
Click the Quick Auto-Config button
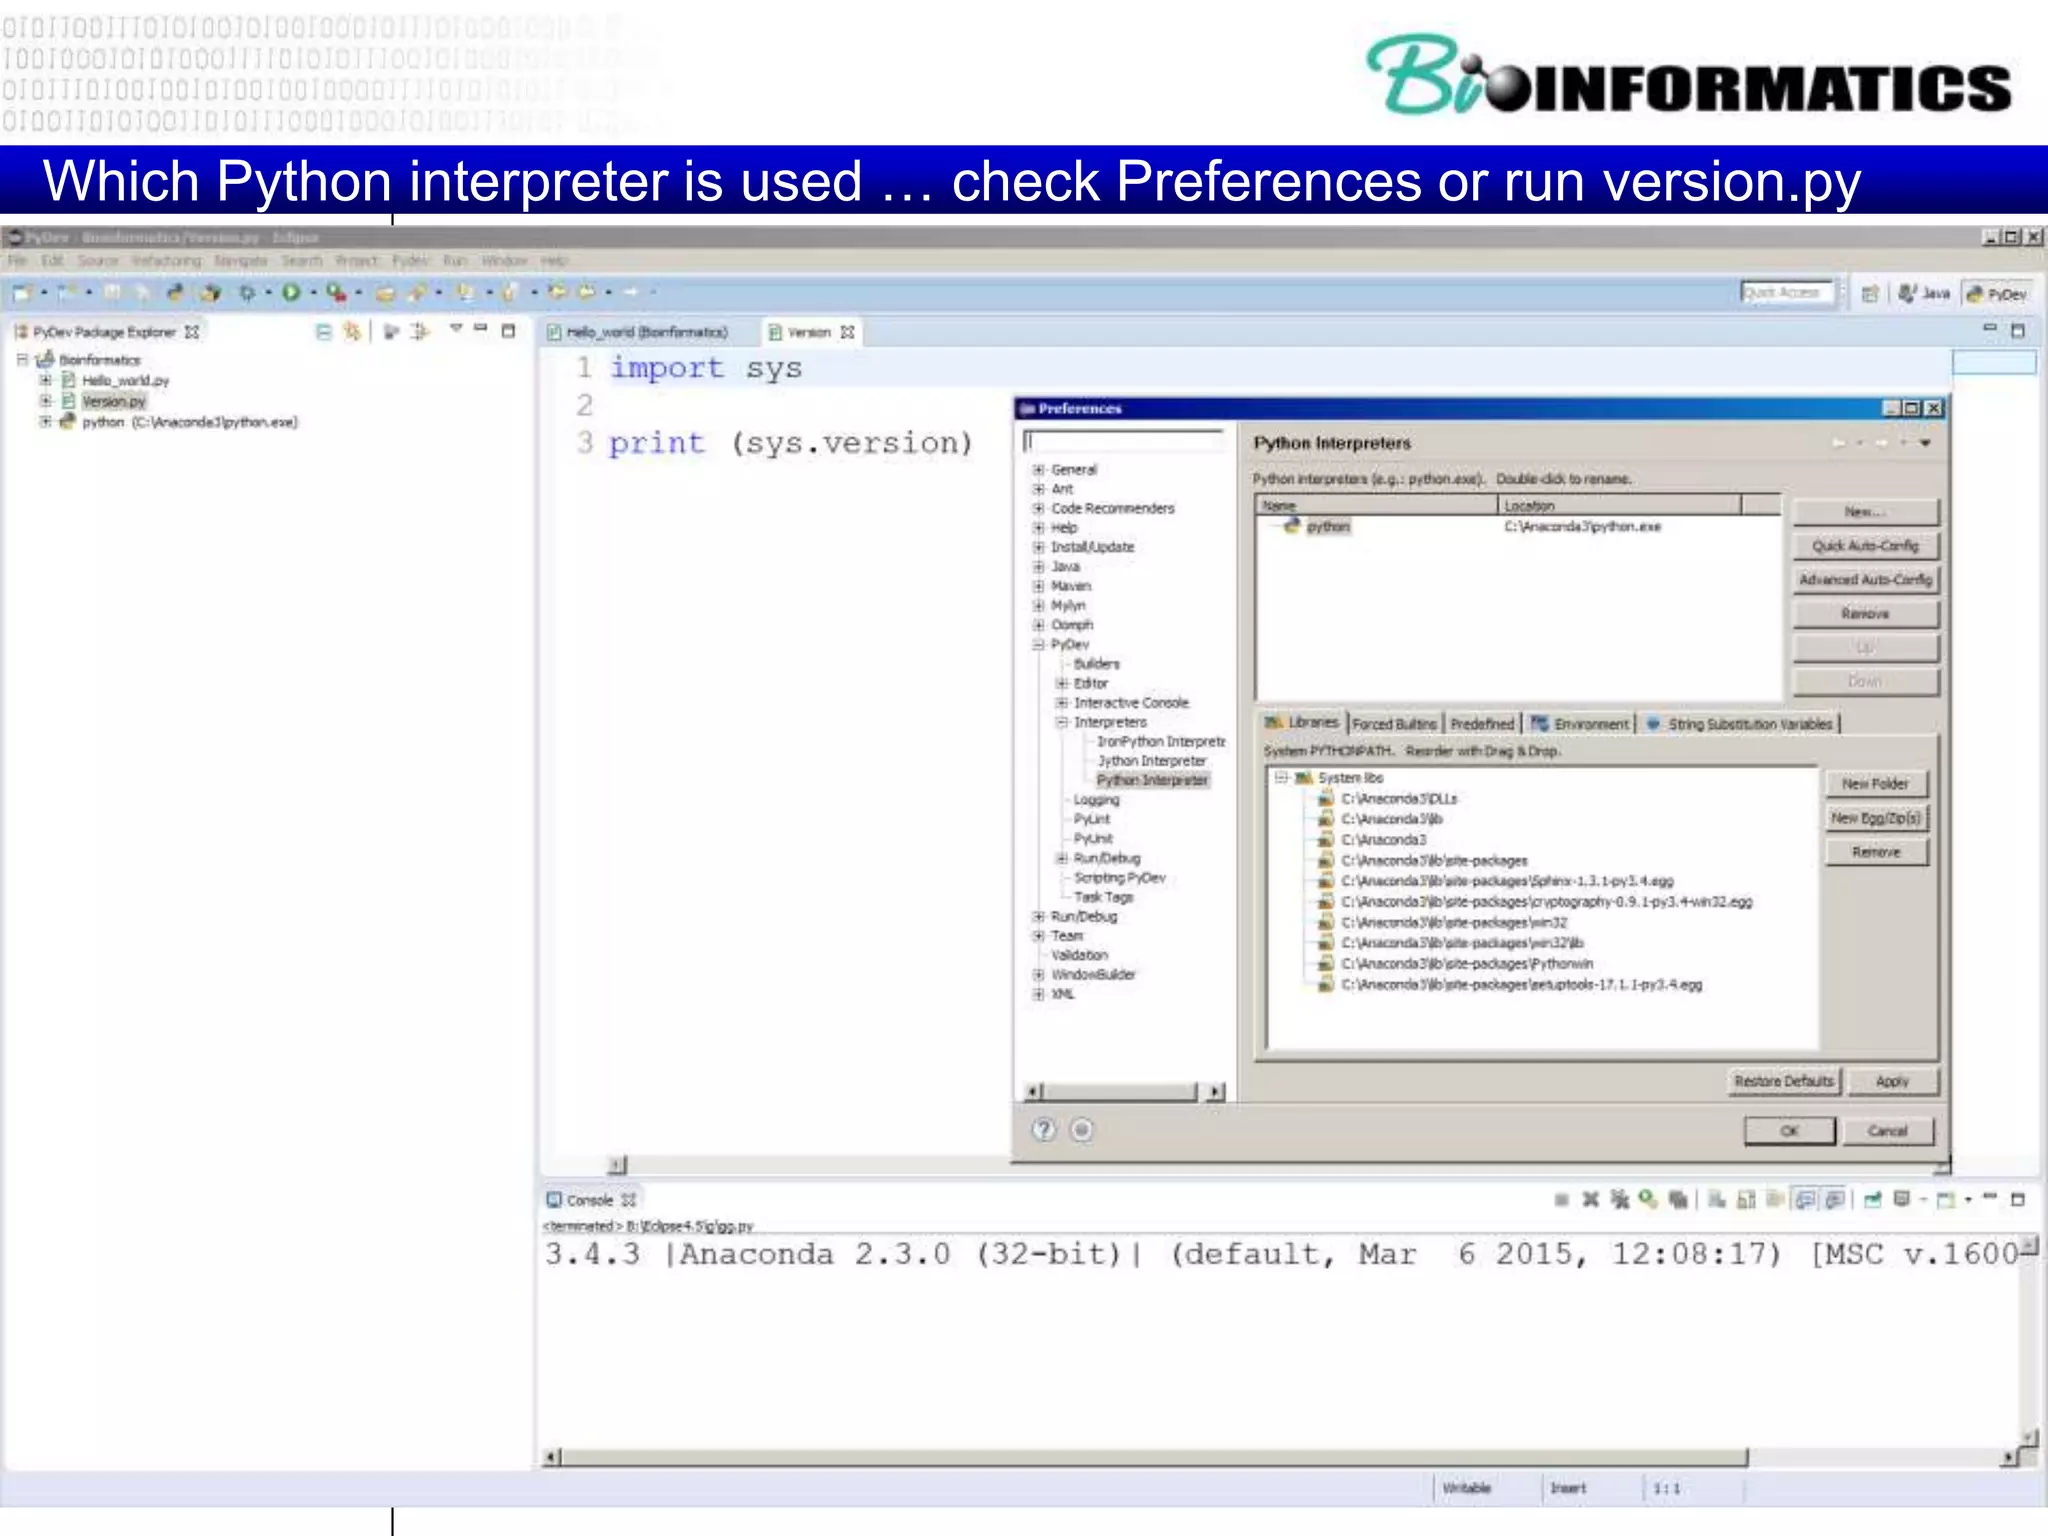click(x=1865, y=545)
